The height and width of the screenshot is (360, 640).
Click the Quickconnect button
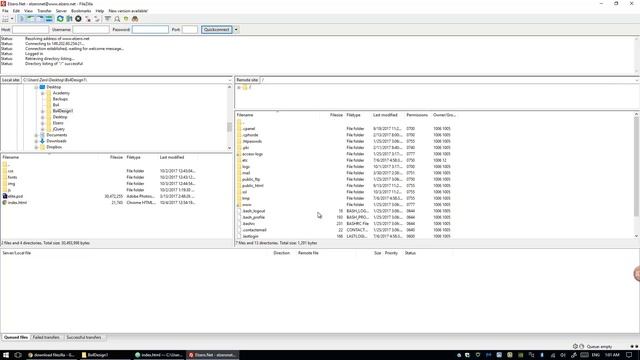217,29
